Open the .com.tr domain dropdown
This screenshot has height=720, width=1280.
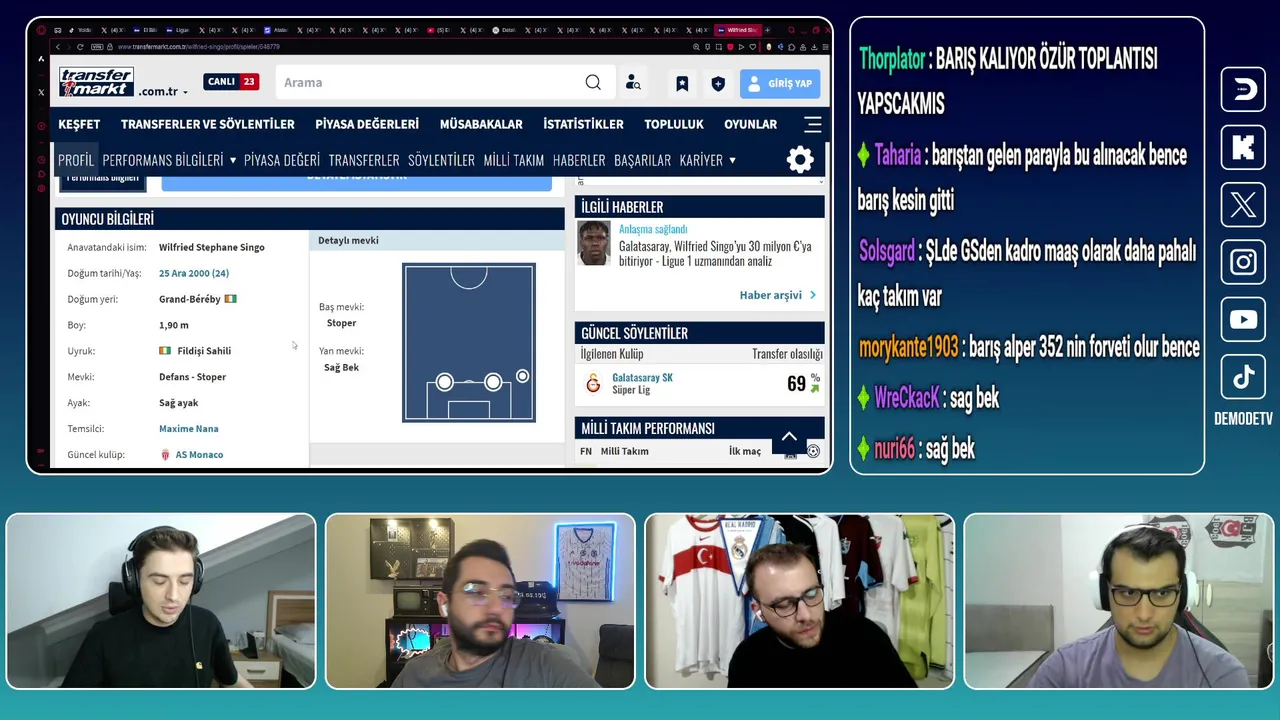click(x=163, y=91)
